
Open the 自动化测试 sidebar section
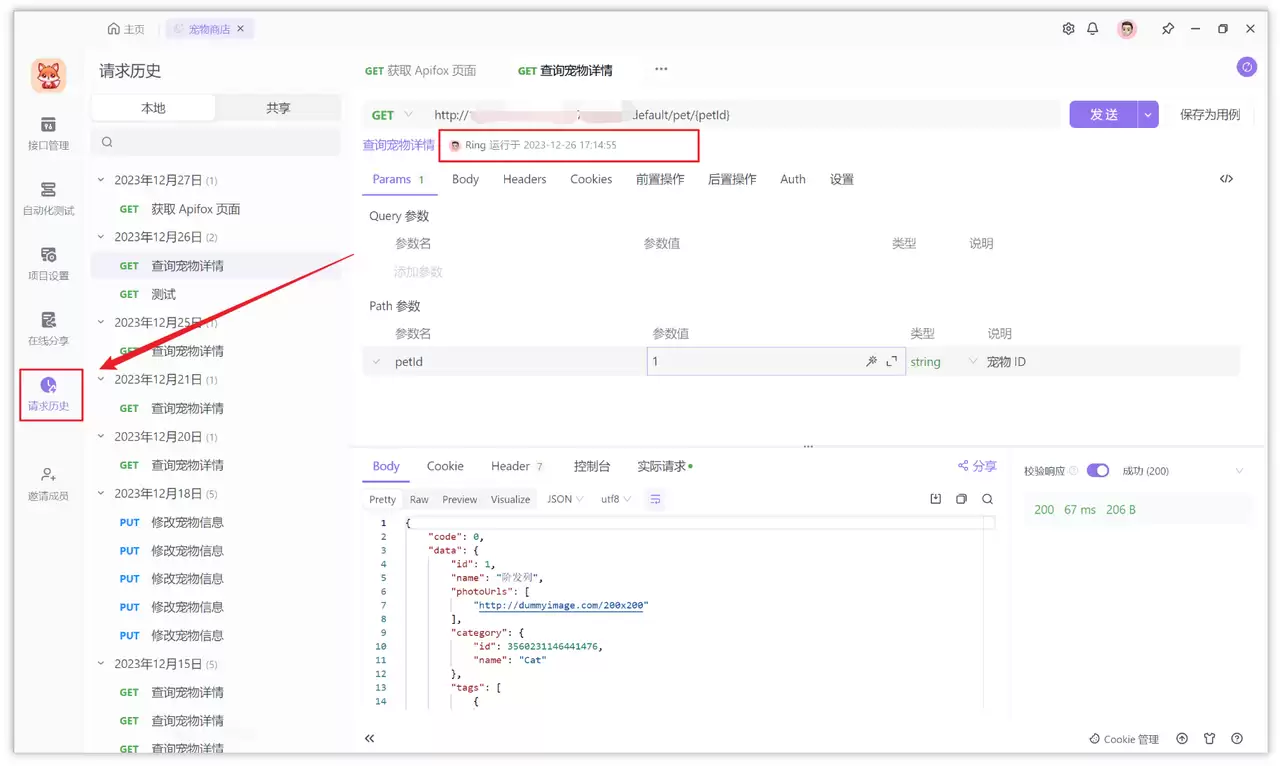click(48, 198)
